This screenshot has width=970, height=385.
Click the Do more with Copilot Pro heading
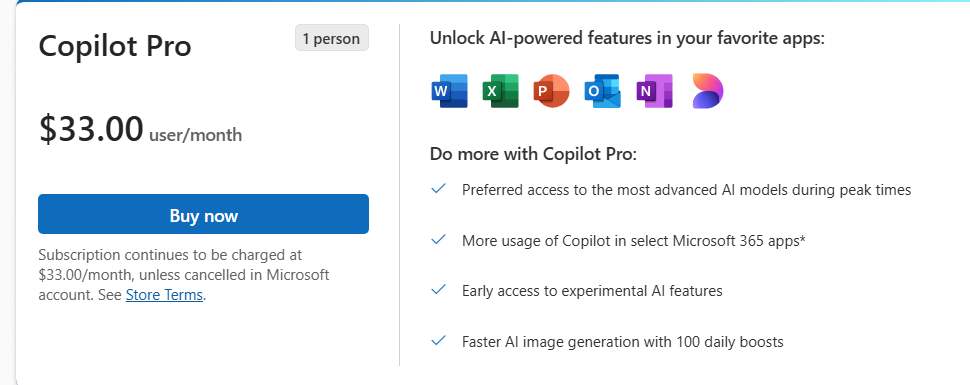(533, 154)
